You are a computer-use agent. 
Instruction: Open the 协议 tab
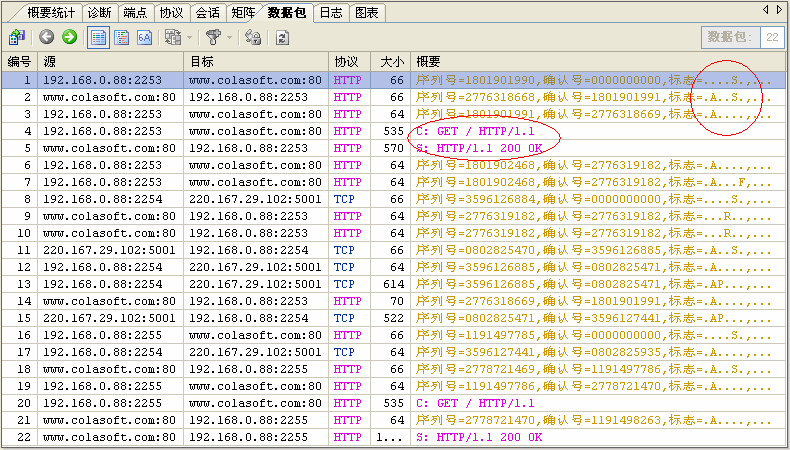171,13
